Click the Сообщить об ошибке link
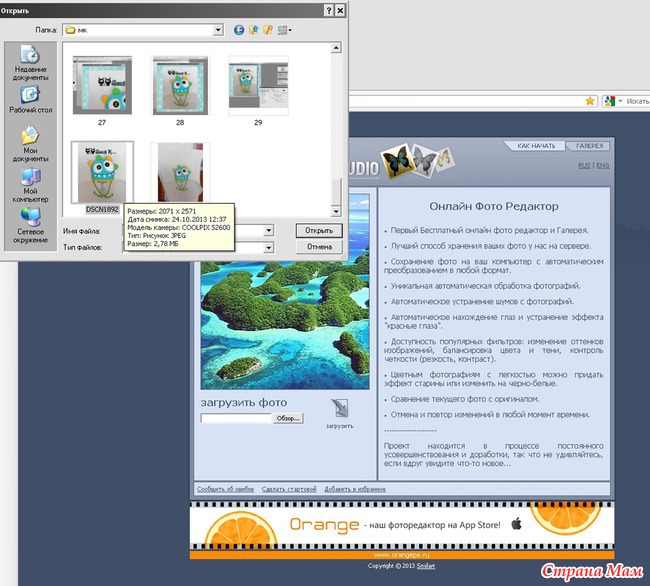The image size is (650, 586). point(224,489)
